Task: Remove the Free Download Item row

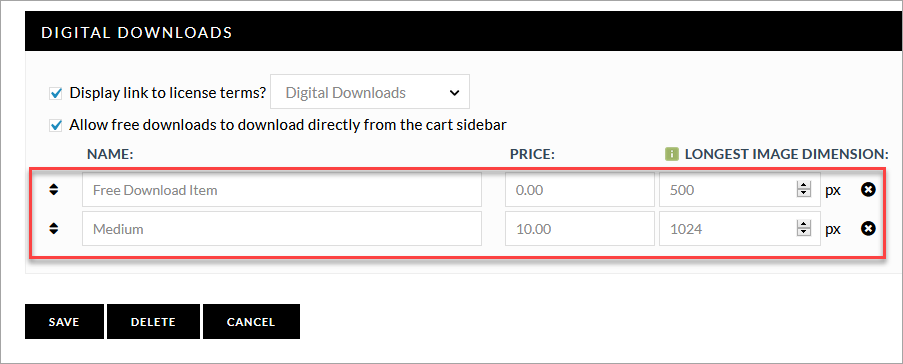Action: click(868, 189)
